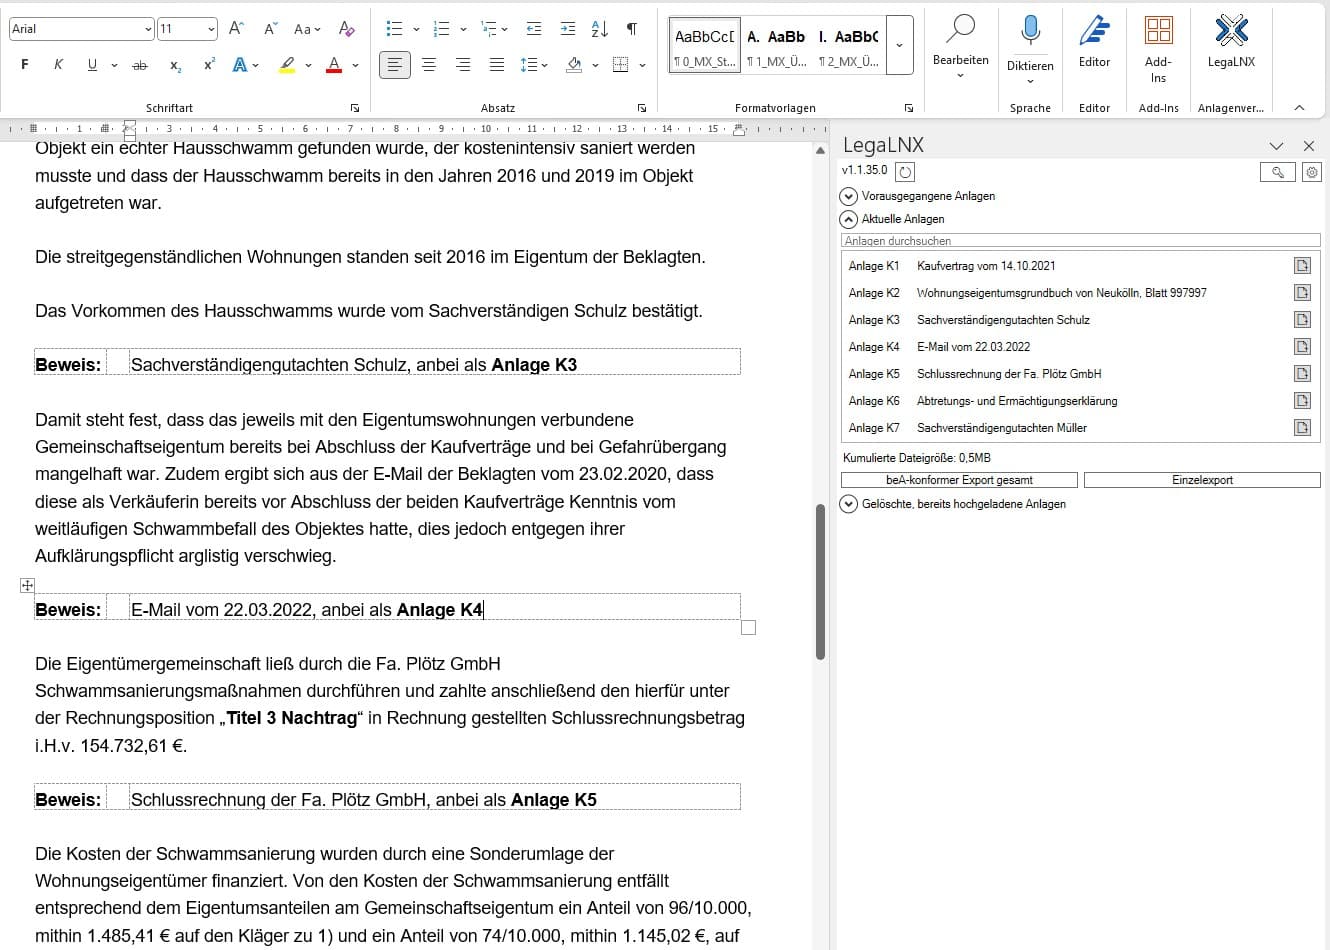Viewport: 1330px width, 950px height.
Task: Click beA-konformer Export gesamt button
Action: [959, 480]
